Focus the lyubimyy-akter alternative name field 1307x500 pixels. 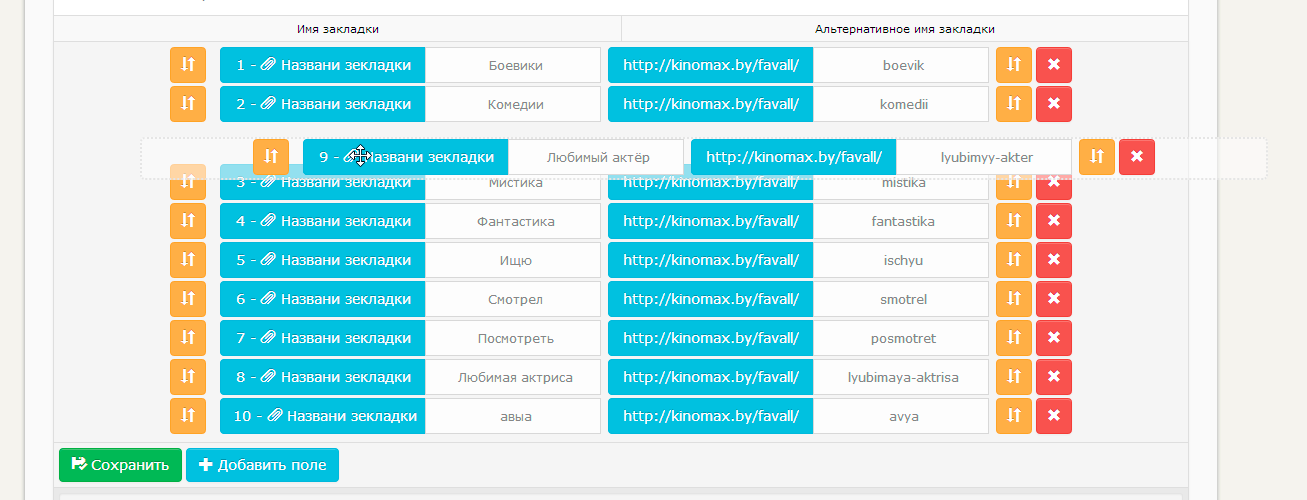tap(984, 157)
